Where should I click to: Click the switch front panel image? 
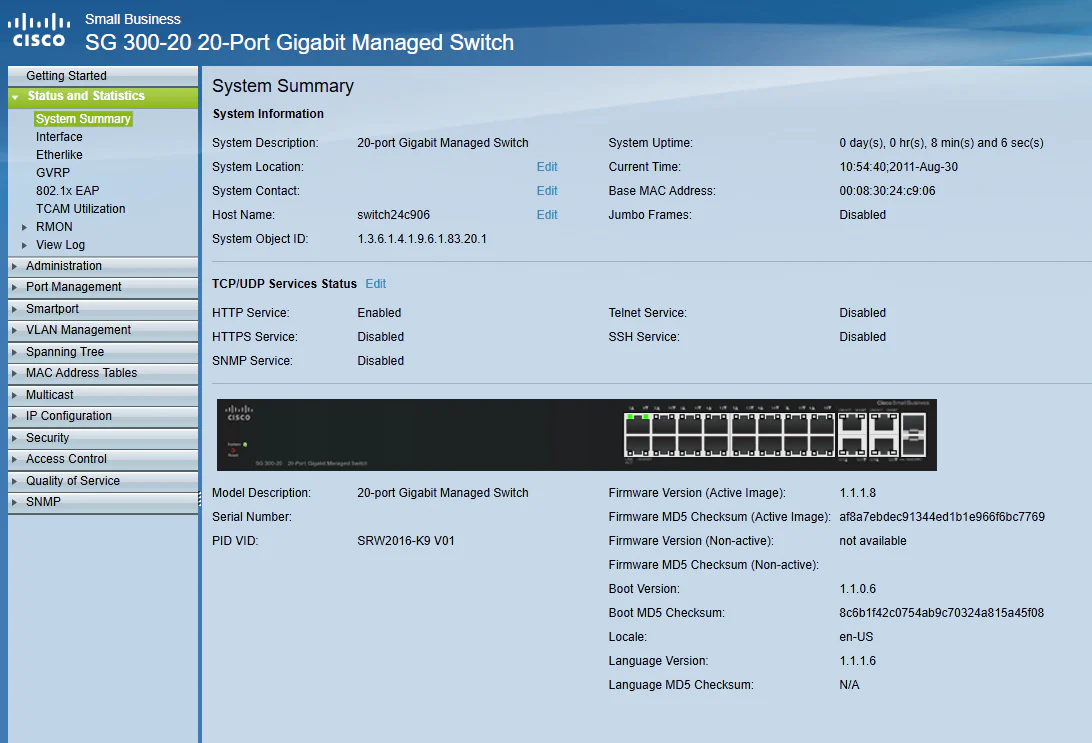point(577,435)
